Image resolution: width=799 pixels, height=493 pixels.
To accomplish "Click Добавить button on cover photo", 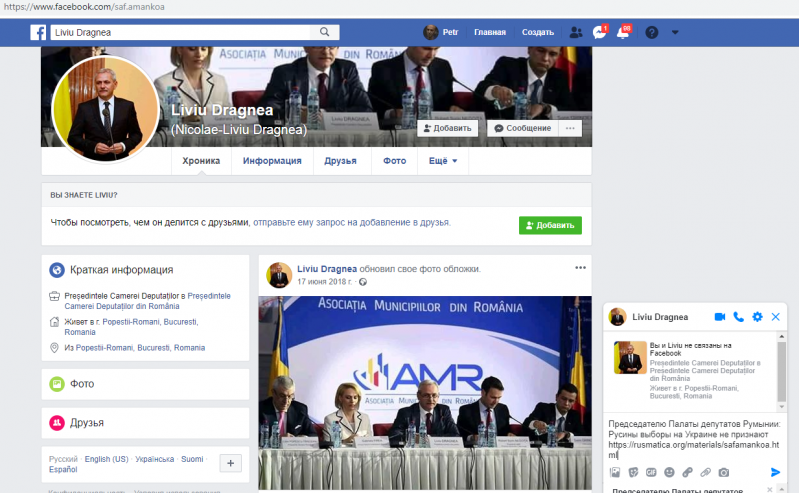I will (447, 128).
